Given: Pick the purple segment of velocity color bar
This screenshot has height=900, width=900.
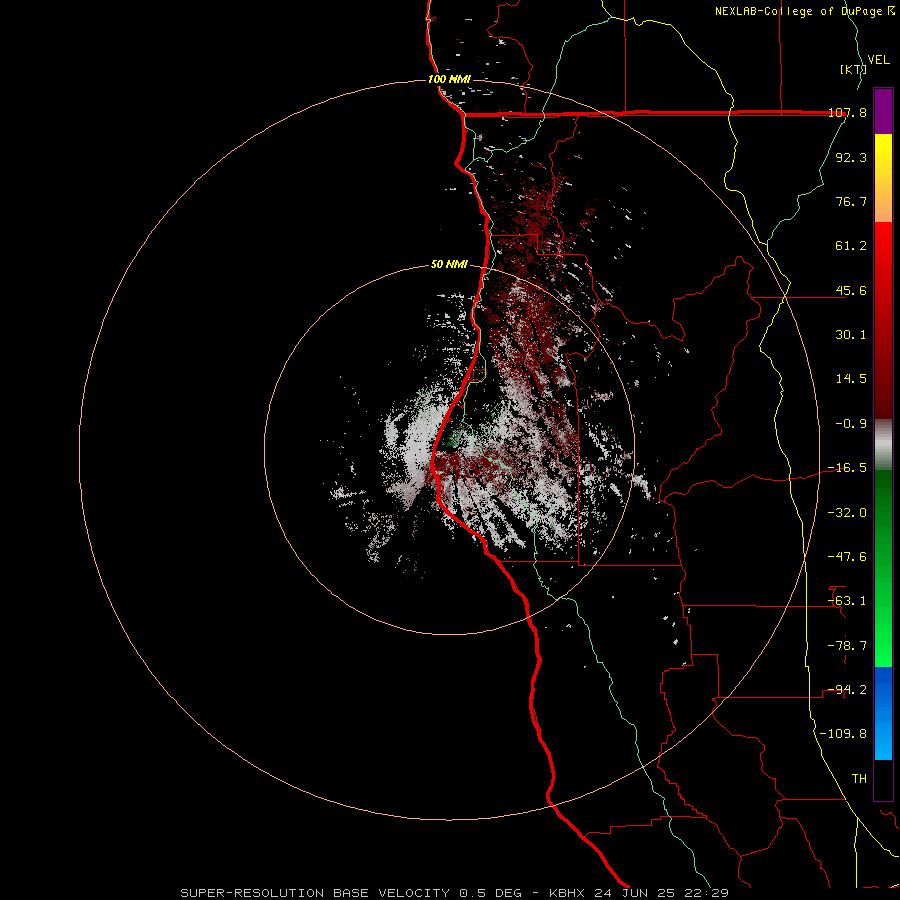Looking at the screenshot, I should [x=883, y=111].
